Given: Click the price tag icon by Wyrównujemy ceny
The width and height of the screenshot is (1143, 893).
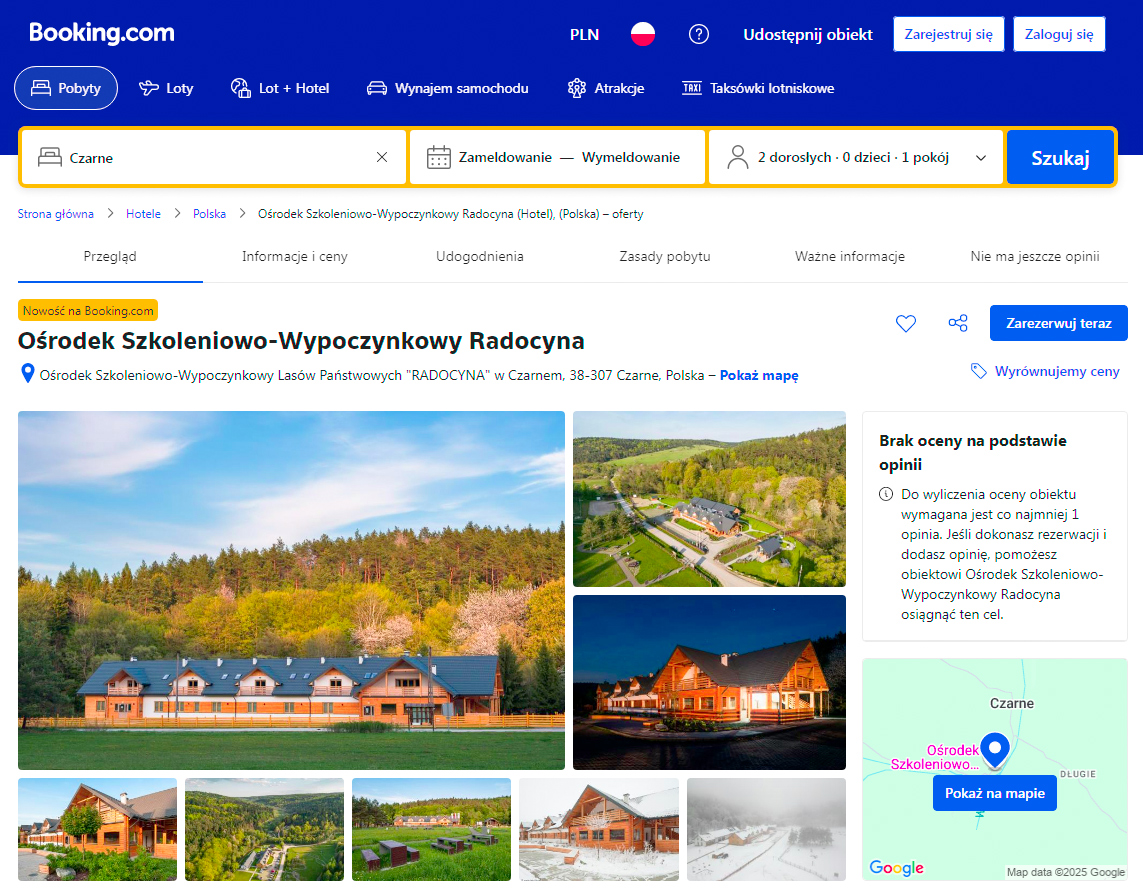Looking at the screenshot, I should [x=979, y=371].
